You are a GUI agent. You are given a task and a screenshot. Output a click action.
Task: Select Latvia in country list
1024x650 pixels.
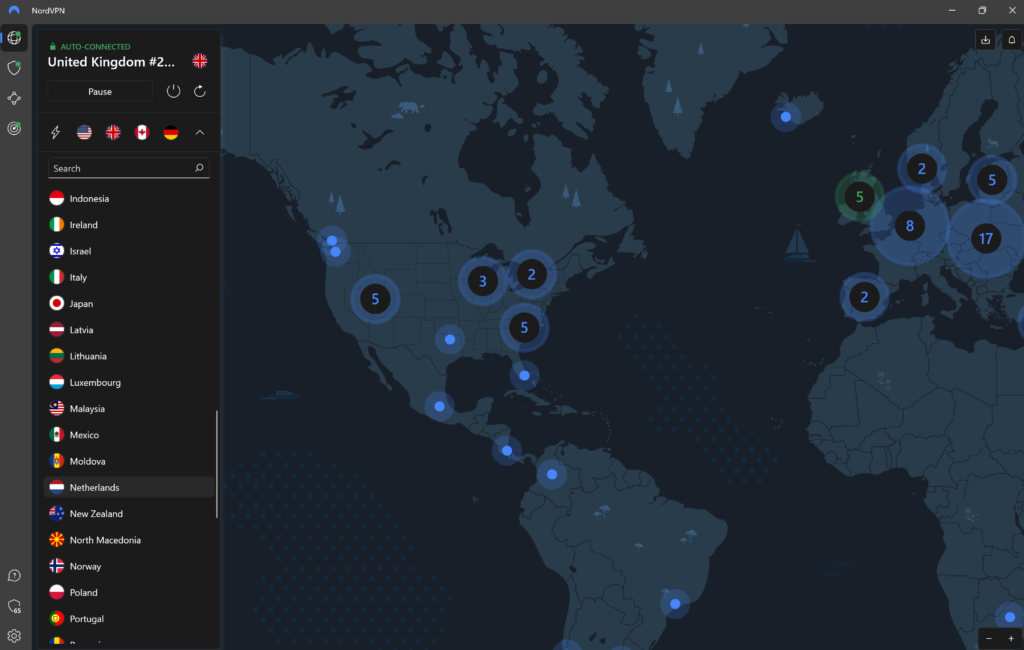point(129,330)
